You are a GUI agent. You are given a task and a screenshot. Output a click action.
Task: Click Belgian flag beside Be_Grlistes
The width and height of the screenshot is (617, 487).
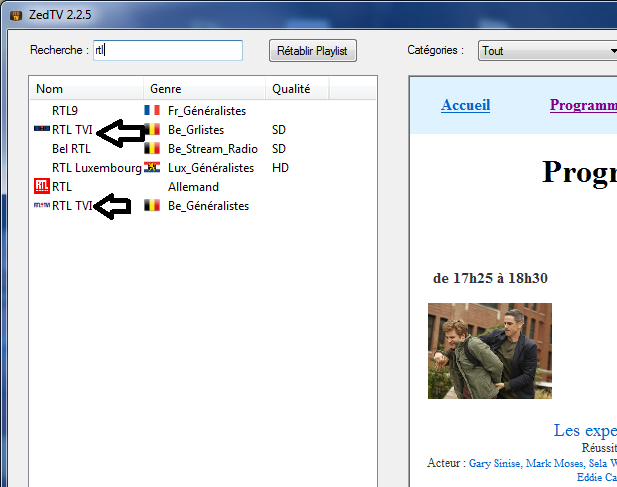[x=153, y=129]
